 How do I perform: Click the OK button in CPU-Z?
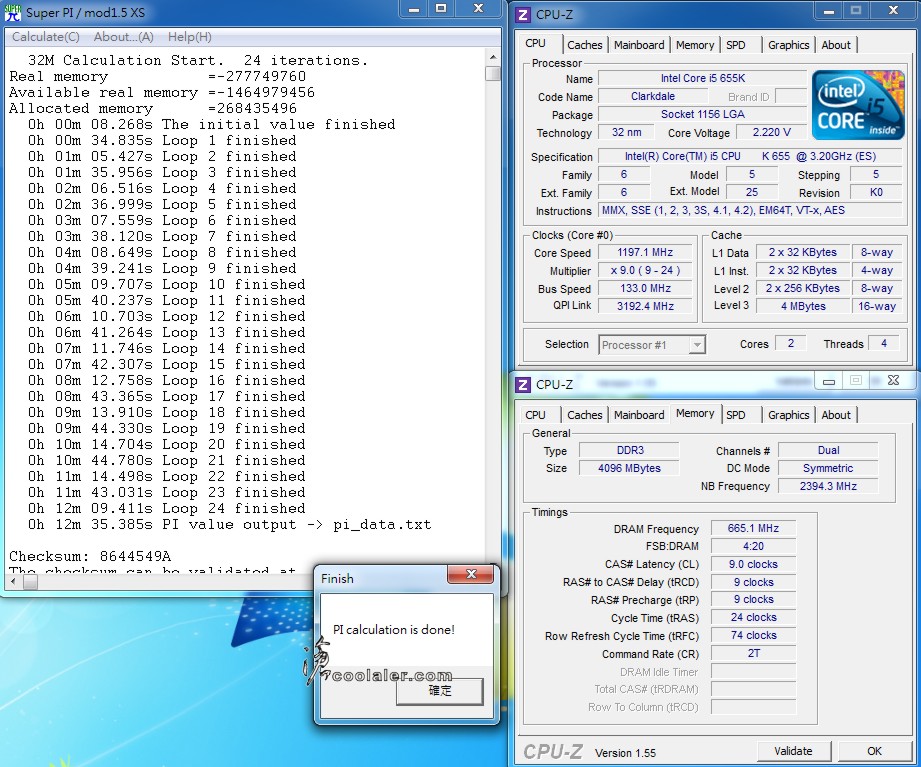tap(874, 751)
